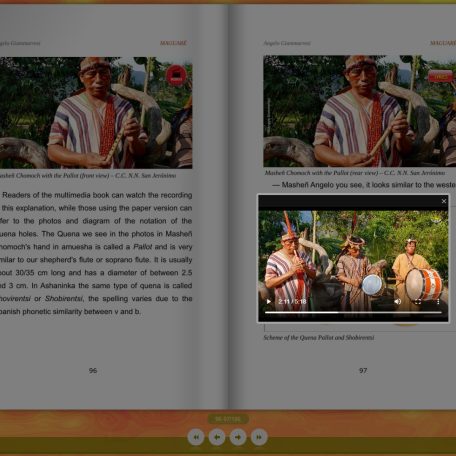Click the word 'Pallot' in the paragraph
Viewport: 456px width, 456px height.
(142, 247)
